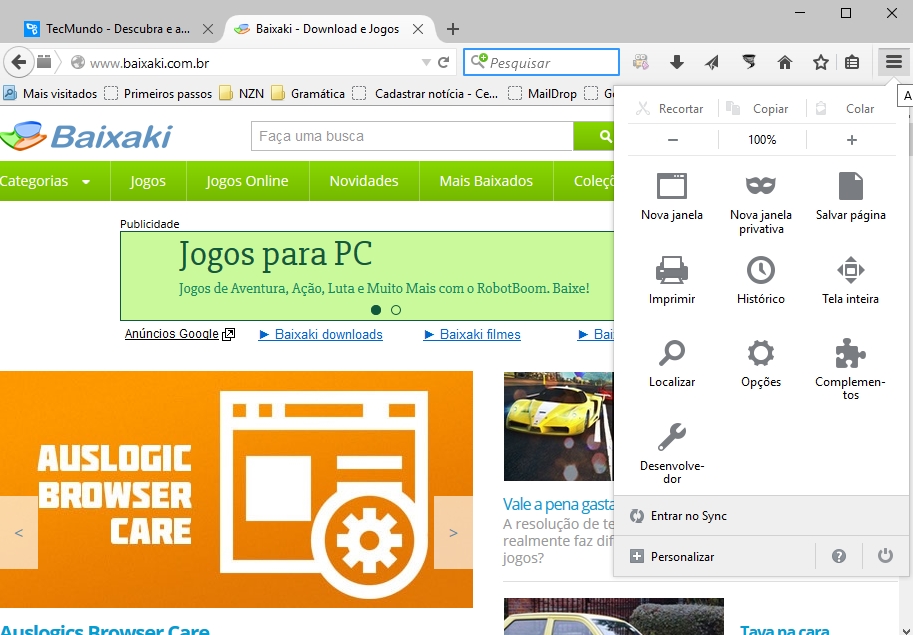Reset zoom by clicking 100%
The height and width of the screenshot is (635, 913).
point(762,140)
